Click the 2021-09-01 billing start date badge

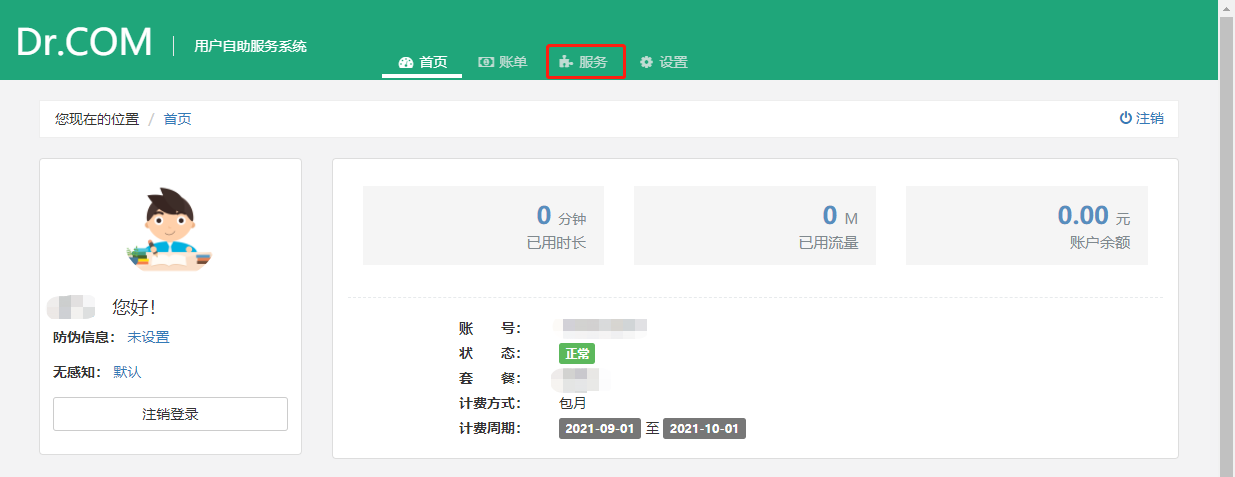tap(599, 429)
